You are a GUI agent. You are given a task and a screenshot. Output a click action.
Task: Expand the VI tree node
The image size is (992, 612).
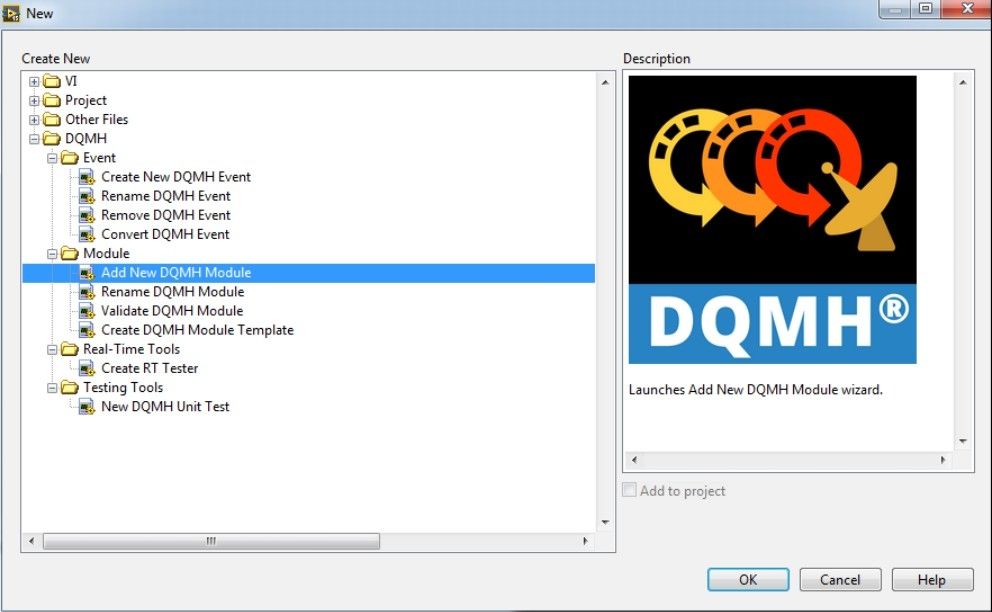tap(34, 82)
